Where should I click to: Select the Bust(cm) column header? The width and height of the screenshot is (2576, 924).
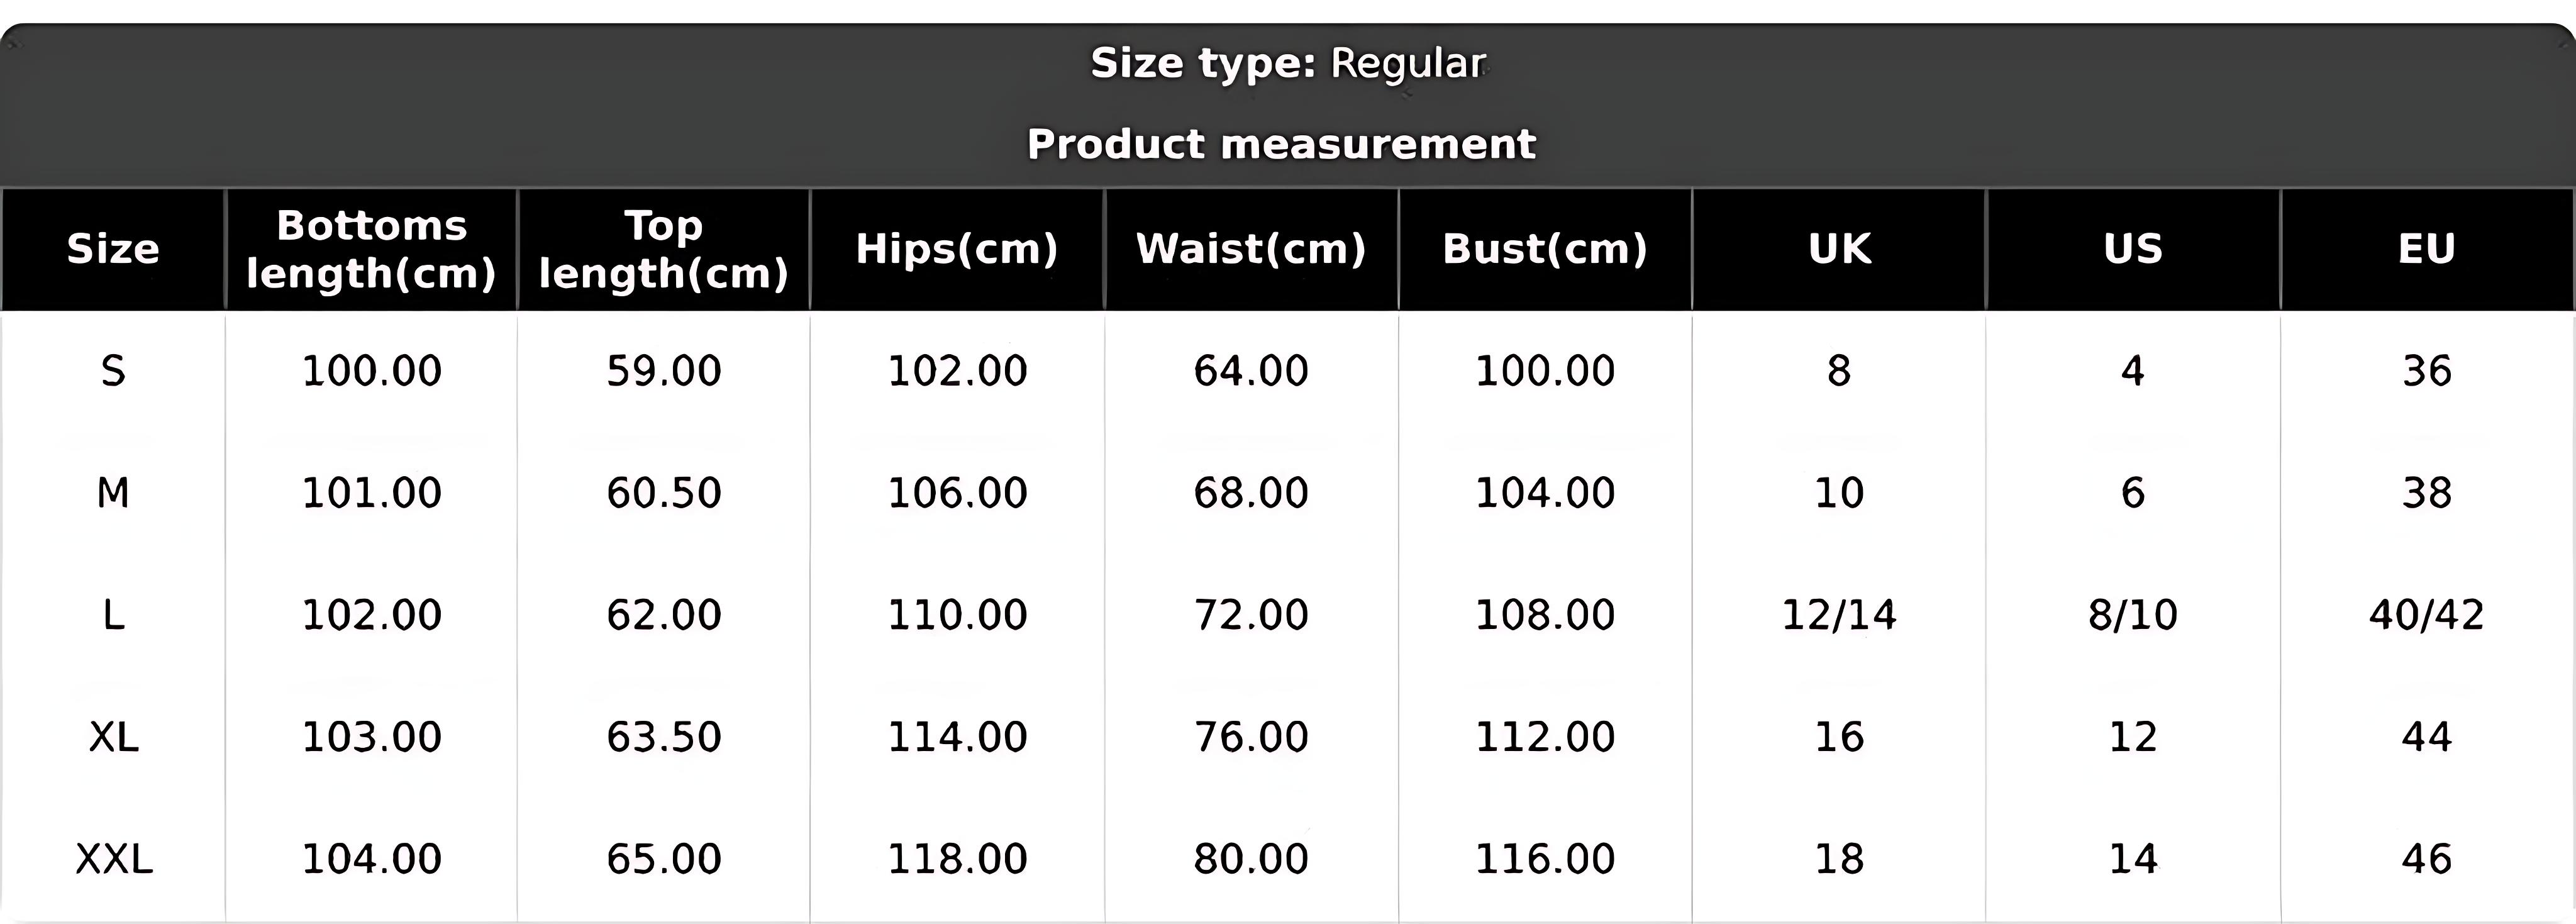click(x=1545, y=249)
